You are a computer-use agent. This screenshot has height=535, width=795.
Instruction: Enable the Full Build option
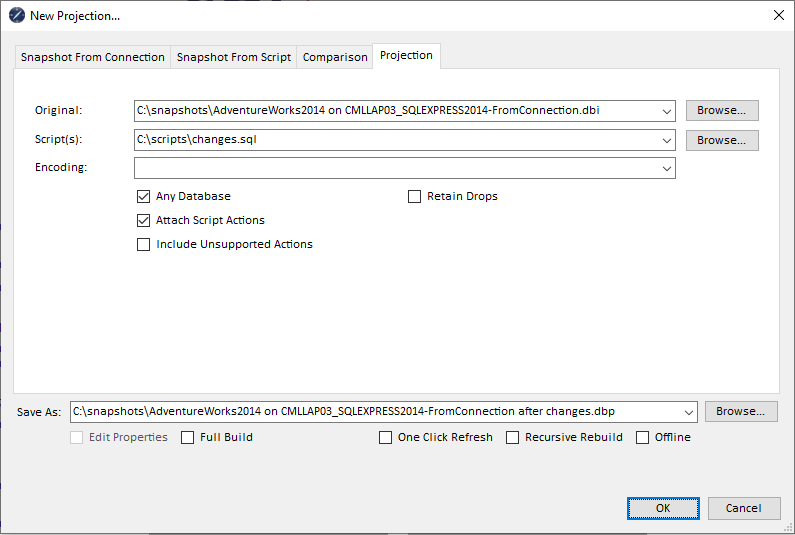click(188, 437)
